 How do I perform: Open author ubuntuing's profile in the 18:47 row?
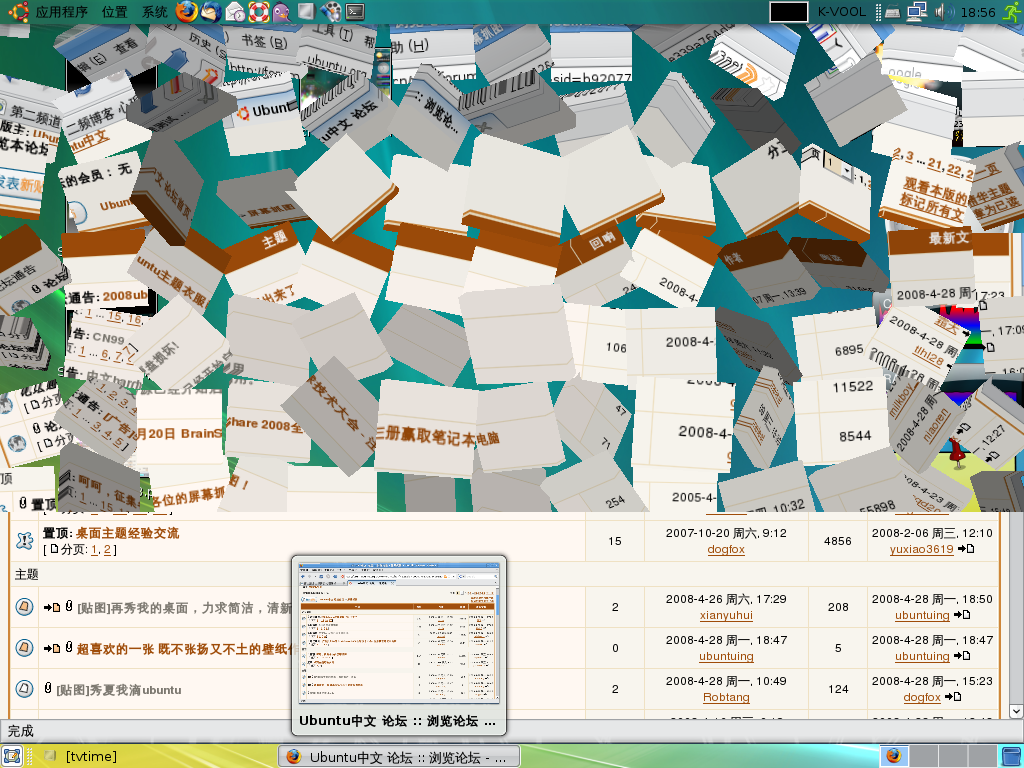(726, 656)
